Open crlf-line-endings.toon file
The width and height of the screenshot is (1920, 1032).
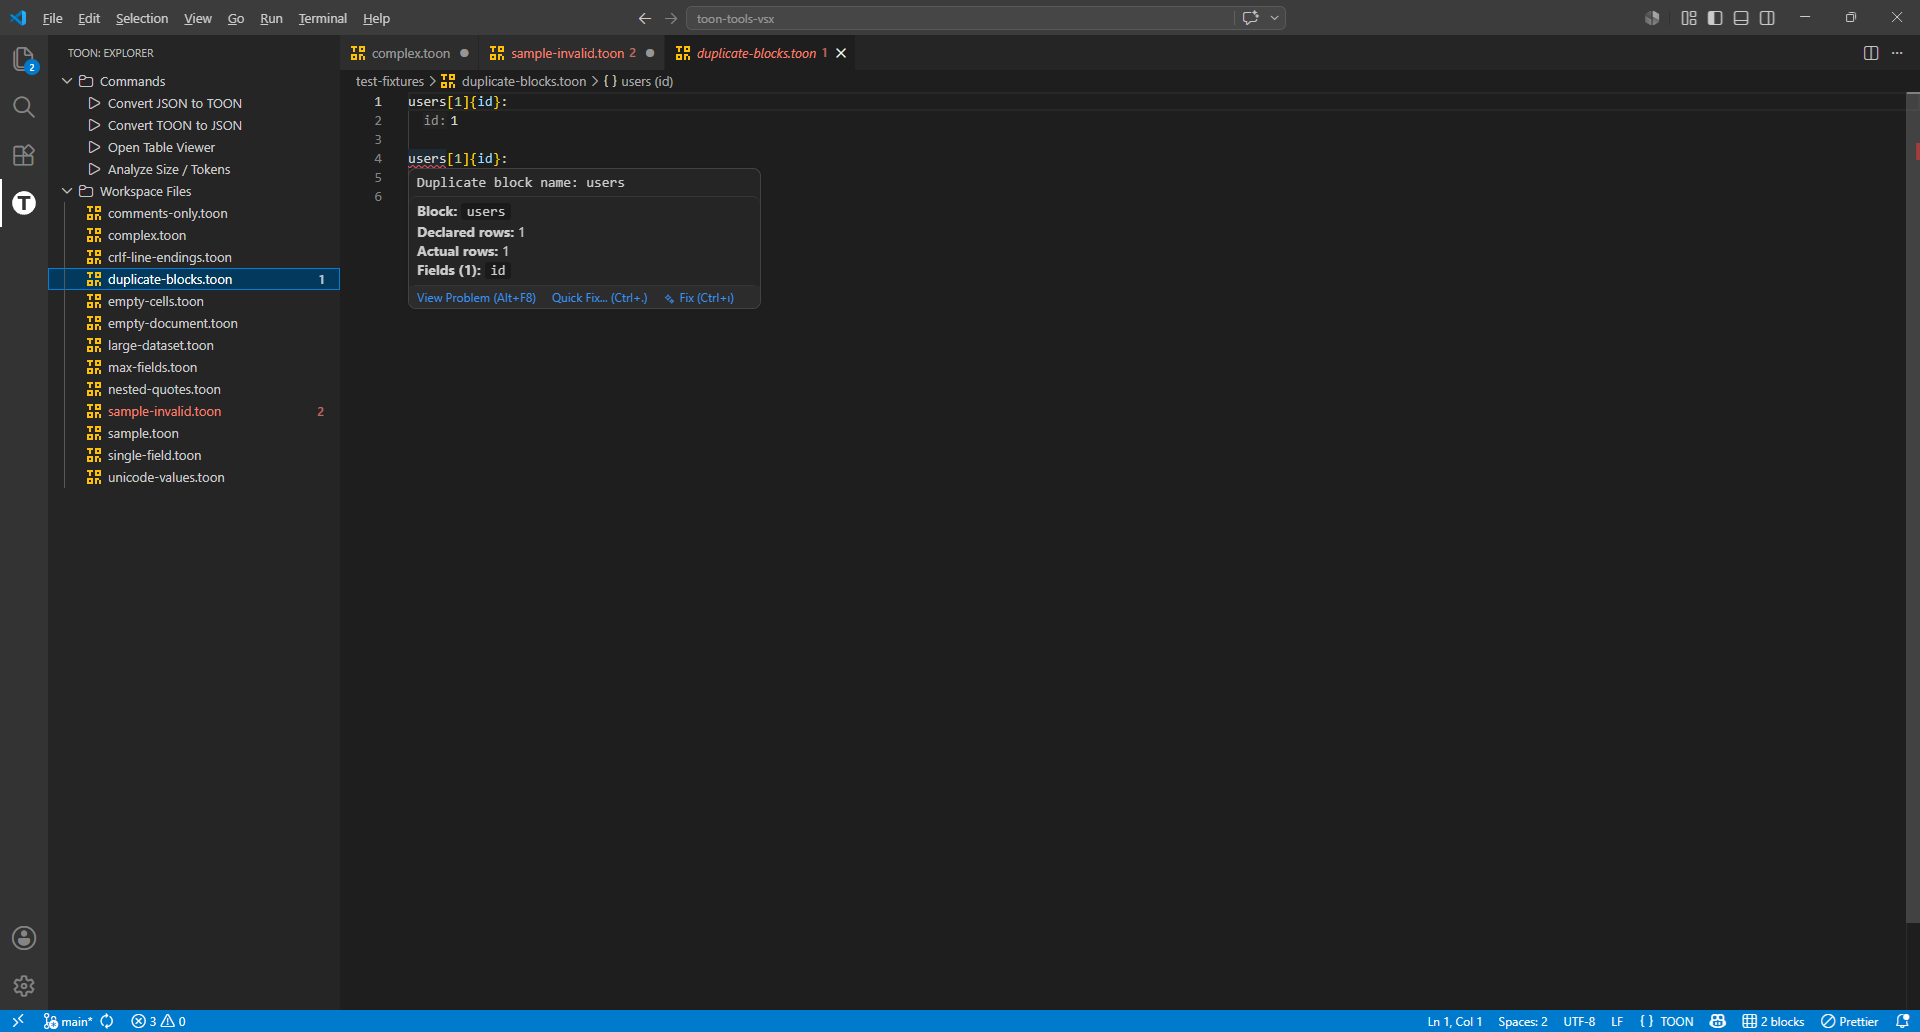(169, 257)
